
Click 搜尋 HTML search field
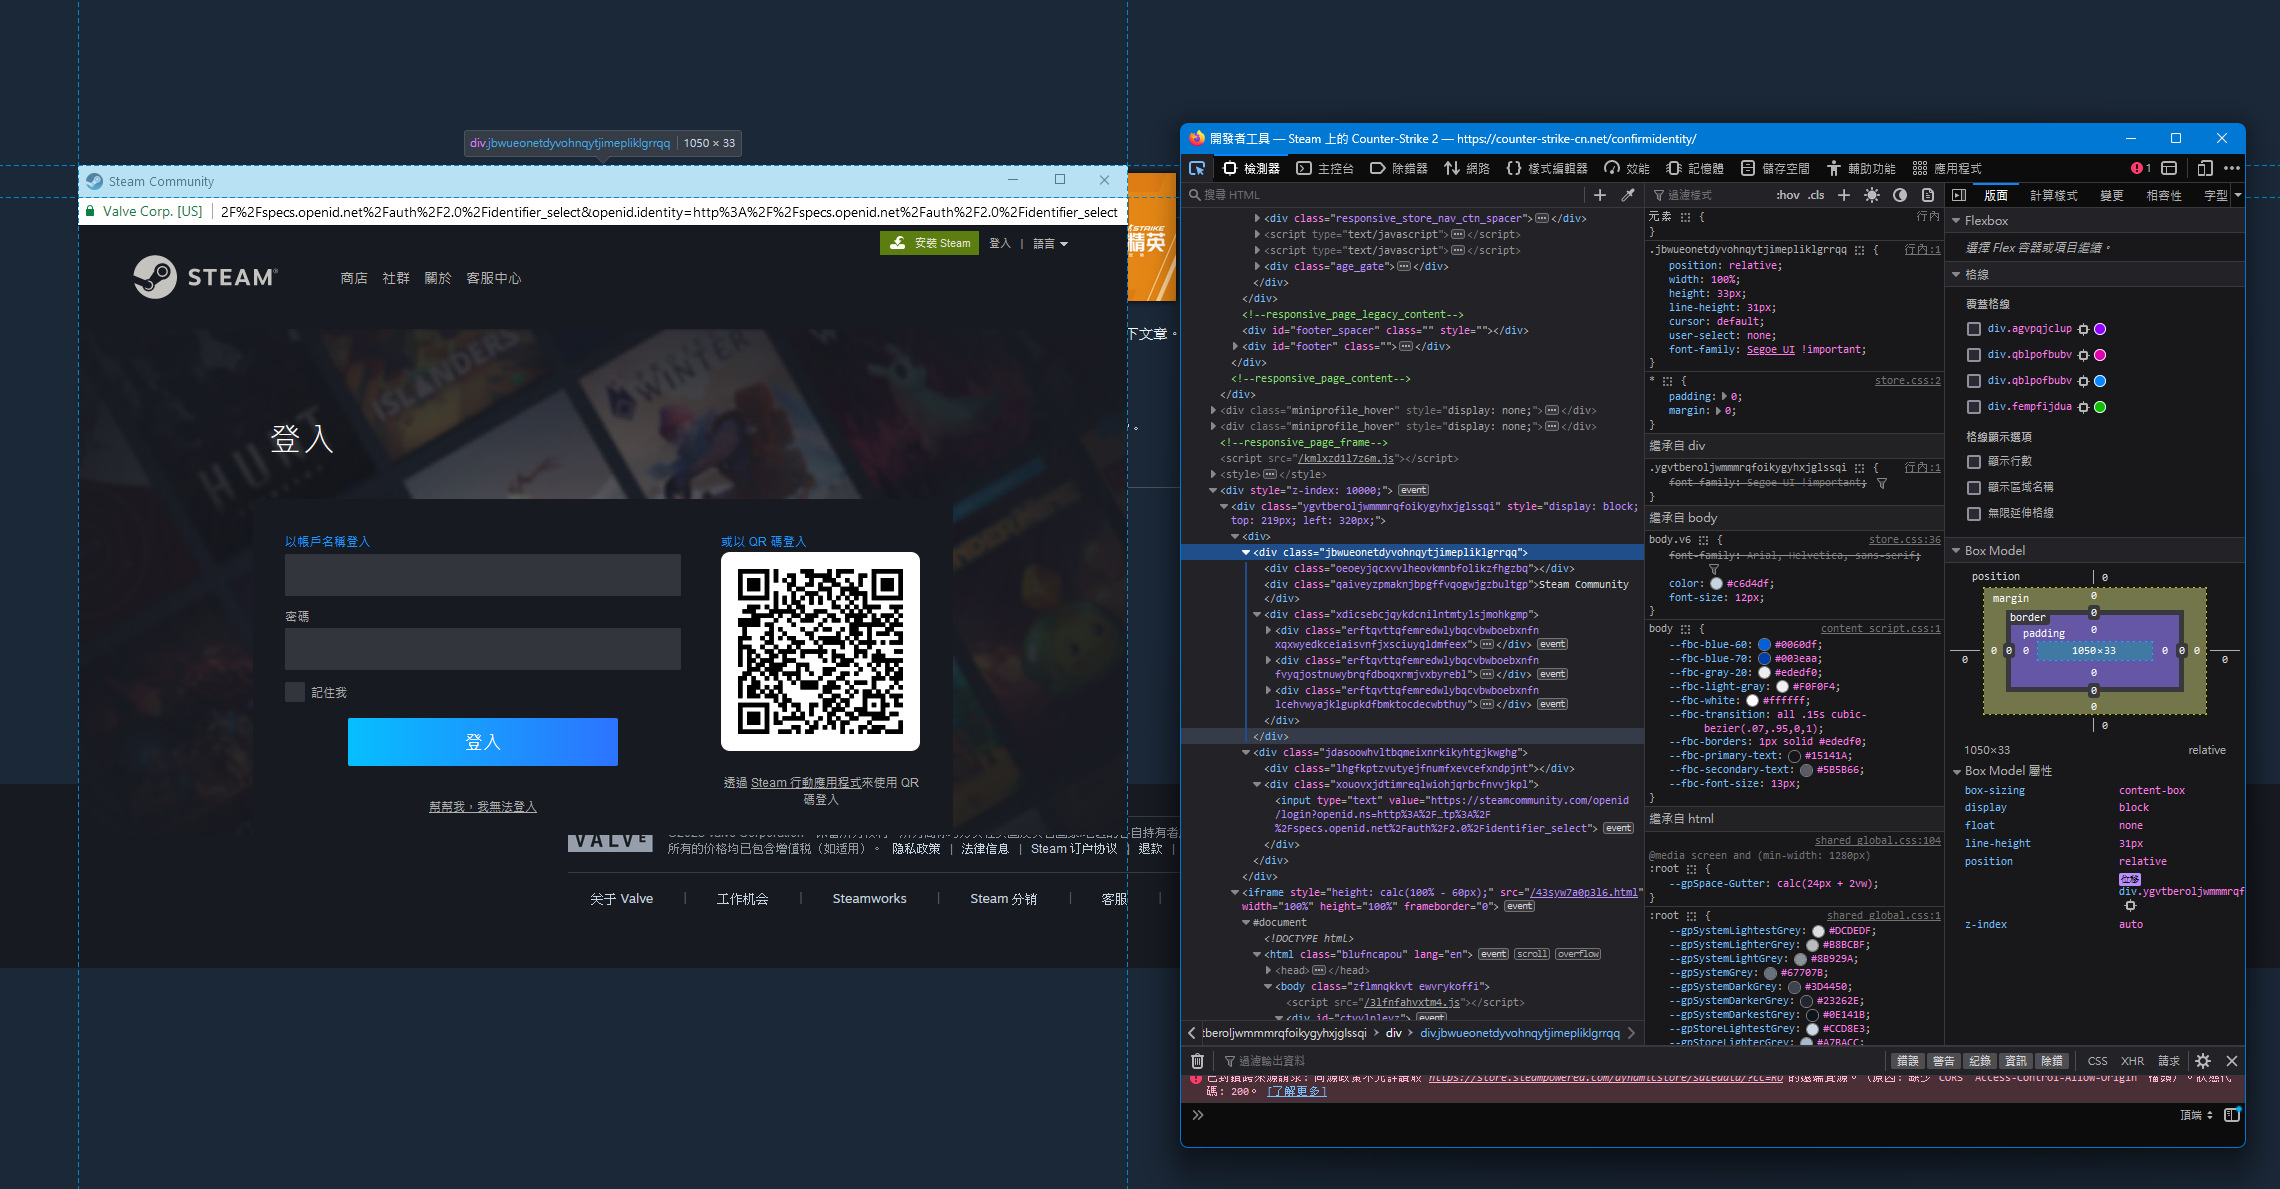1385,195
